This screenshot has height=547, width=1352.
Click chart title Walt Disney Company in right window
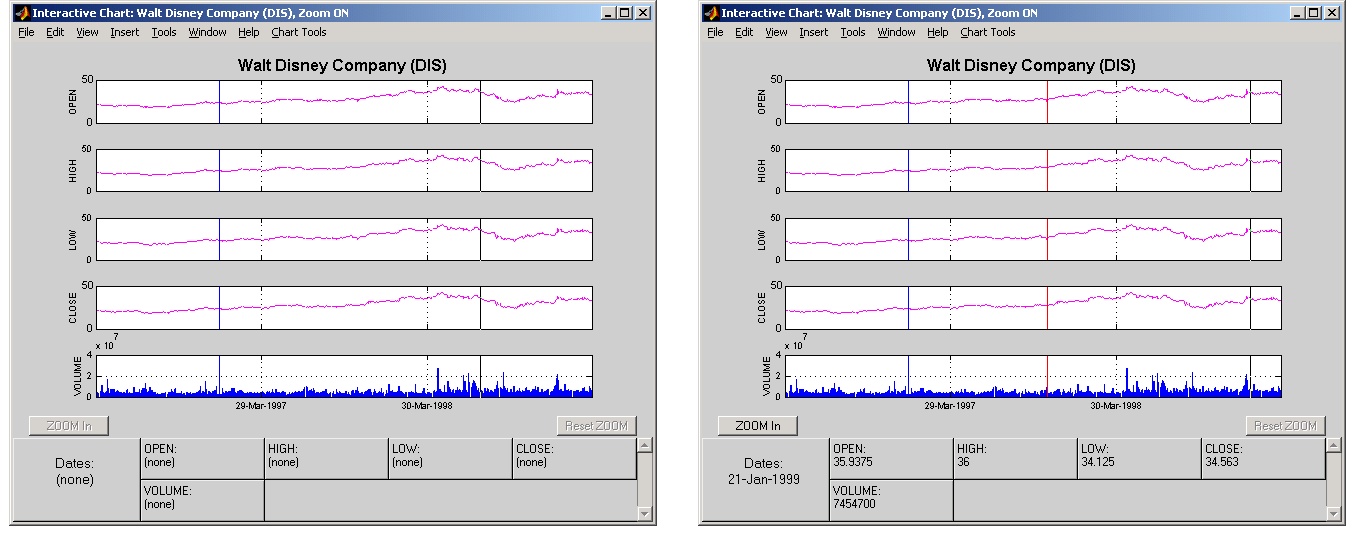pyautogui.click(x=1031, y=65)
